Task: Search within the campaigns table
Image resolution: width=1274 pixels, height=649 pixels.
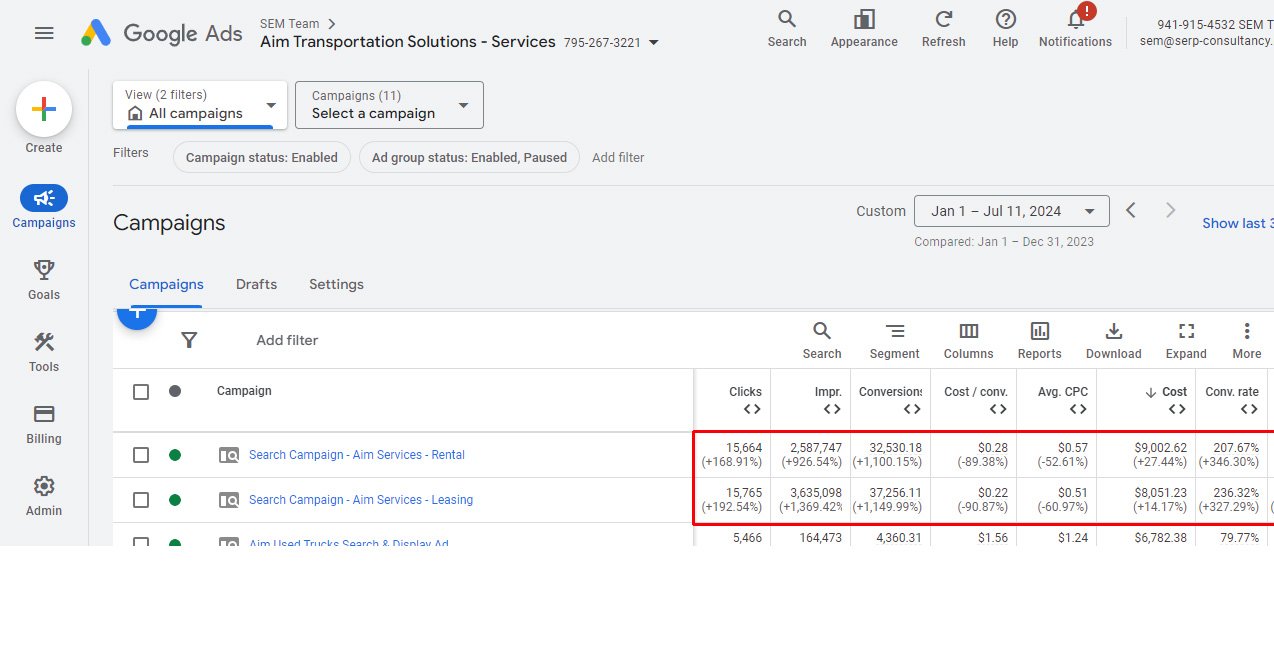Action: (x=822, y=340)
